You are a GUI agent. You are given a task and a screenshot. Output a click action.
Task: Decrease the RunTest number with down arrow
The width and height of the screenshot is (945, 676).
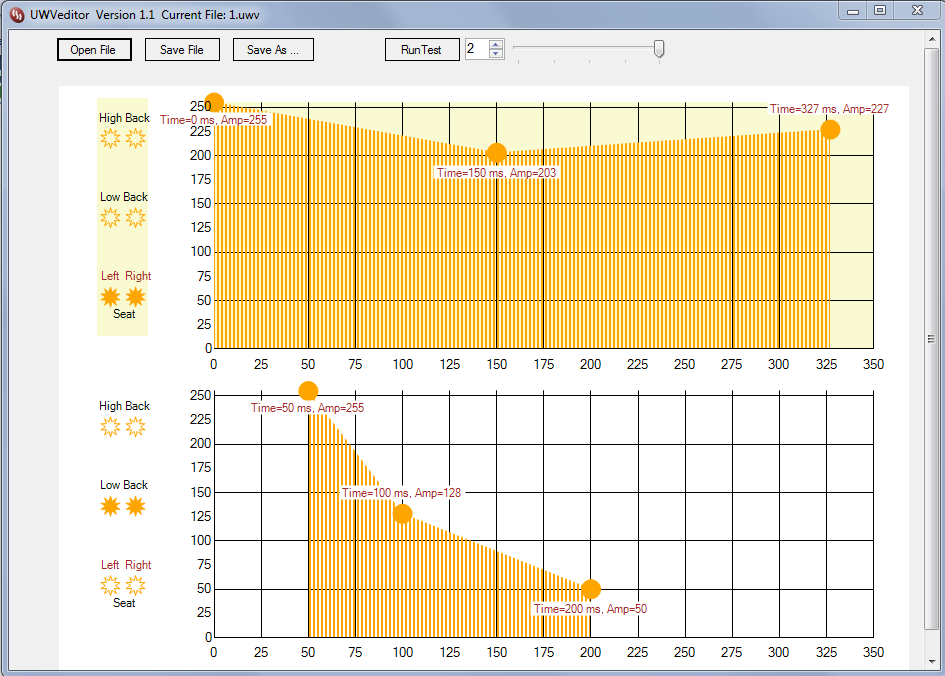tap(496, 54)
